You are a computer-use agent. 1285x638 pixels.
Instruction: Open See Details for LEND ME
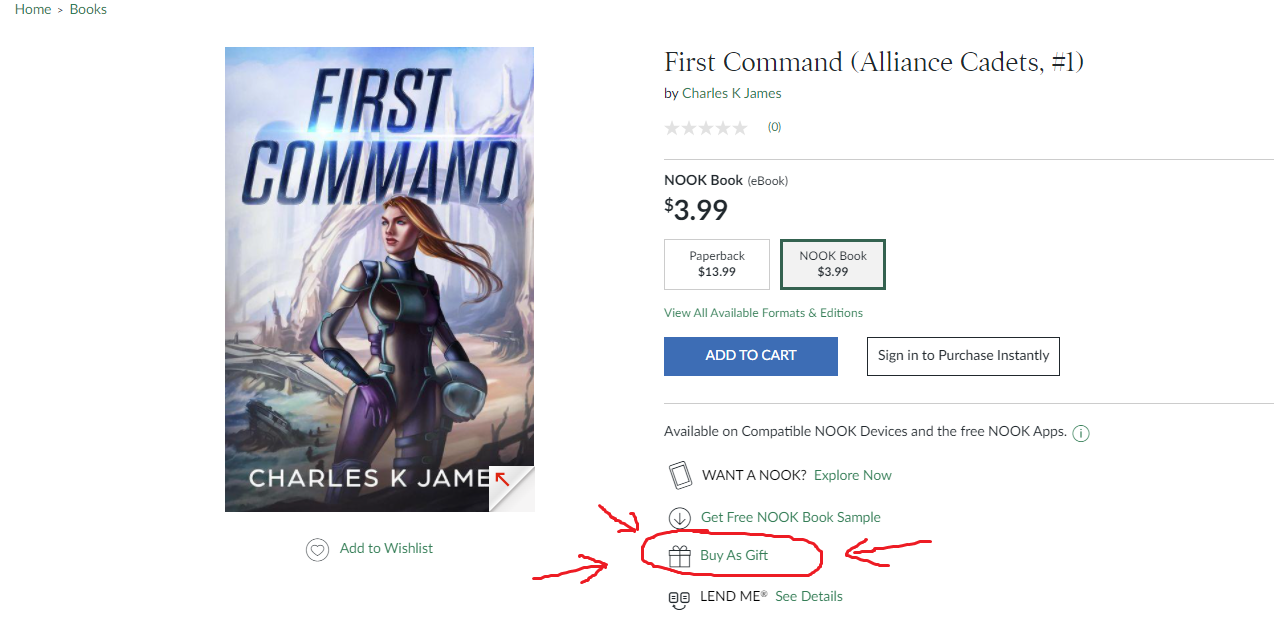pos(808,597)
